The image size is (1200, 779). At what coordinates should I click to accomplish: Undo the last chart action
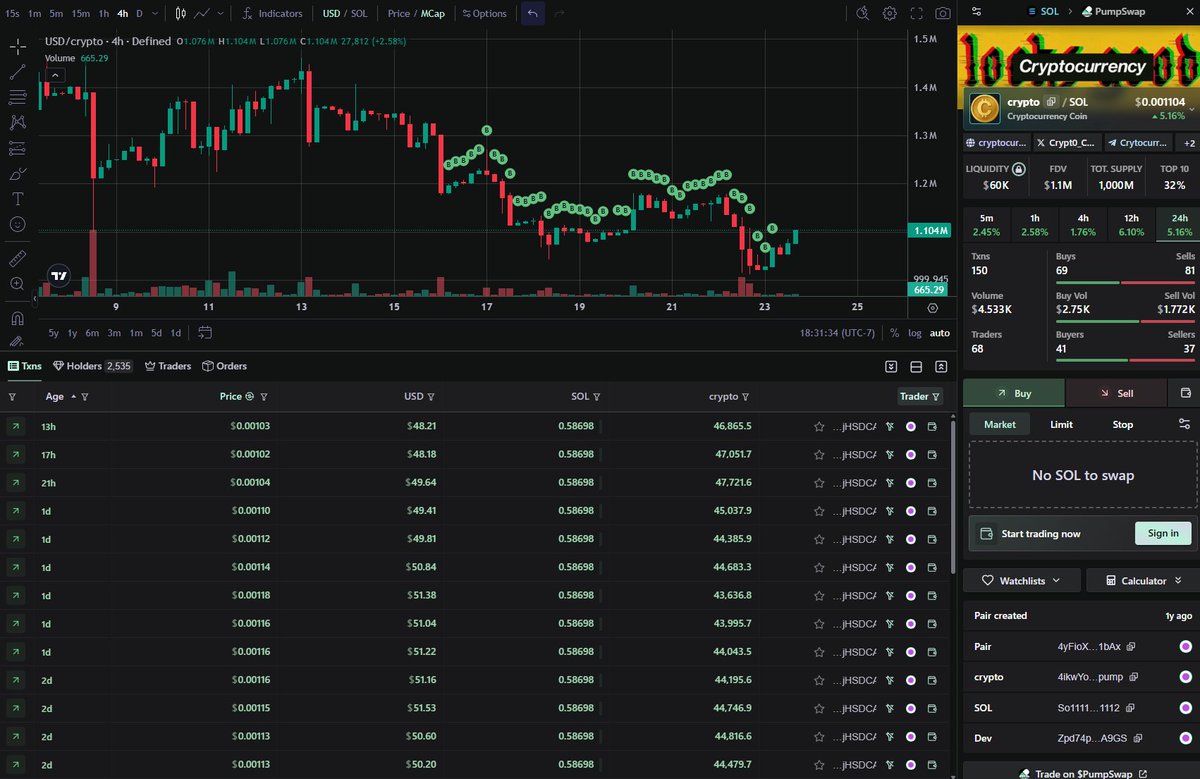click(533, 14)
